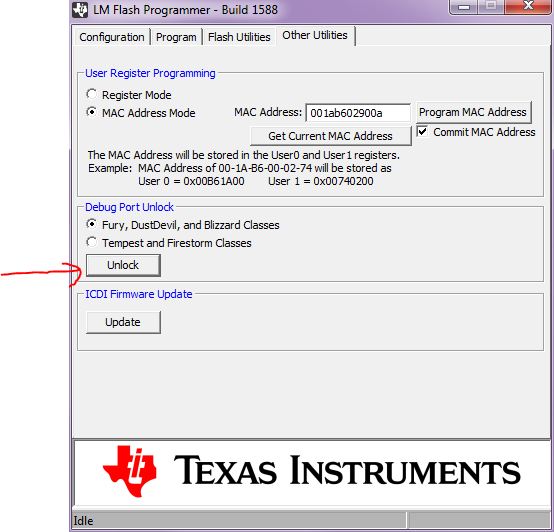Click the Idle status bar text
554x532 pixels.
[83, 521]
